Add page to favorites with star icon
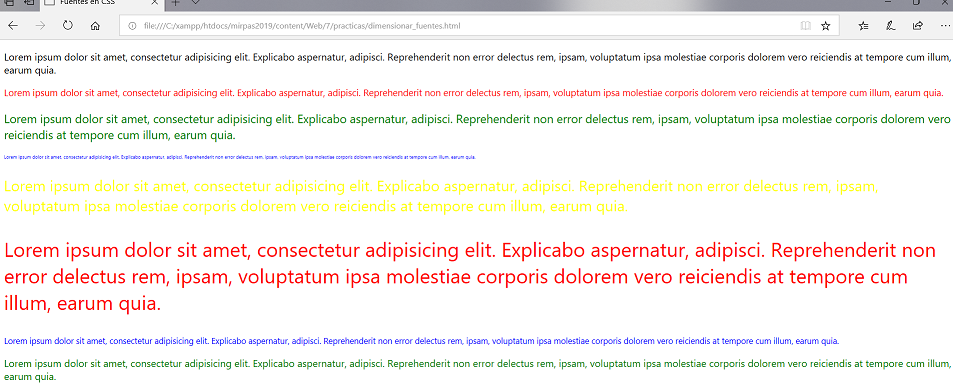This screenshot has width=953, height=392. point(825,26)
